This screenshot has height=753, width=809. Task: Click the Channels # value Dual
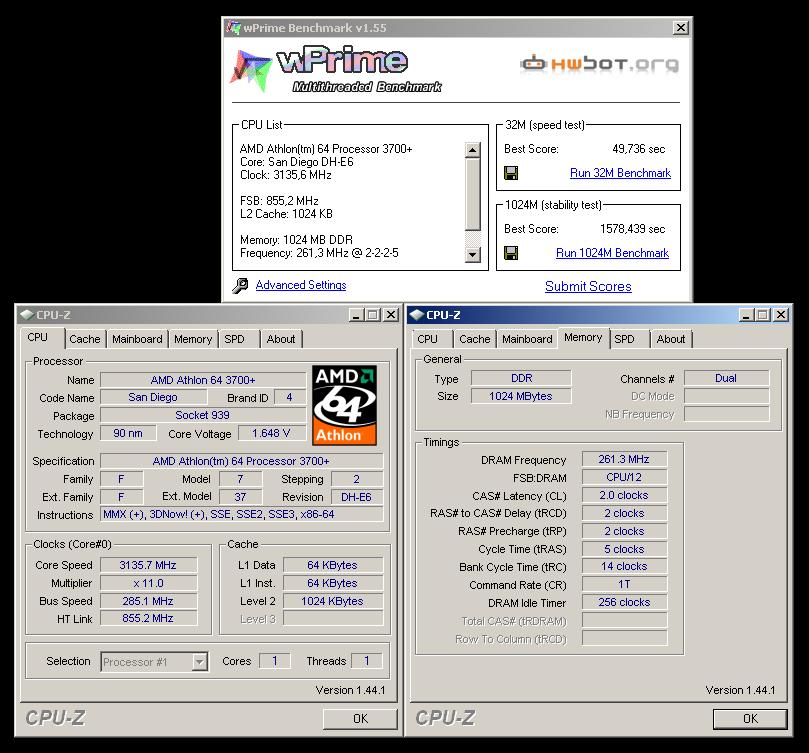click(x=726, y=378)
